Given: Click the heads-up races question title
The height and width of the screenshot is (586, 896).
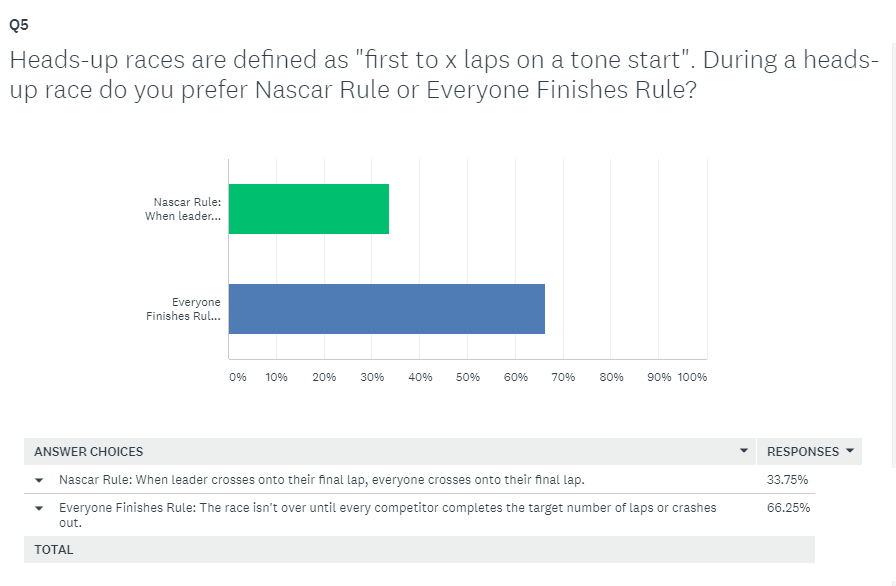Looking at the screenshot, I should coord(444,75).
